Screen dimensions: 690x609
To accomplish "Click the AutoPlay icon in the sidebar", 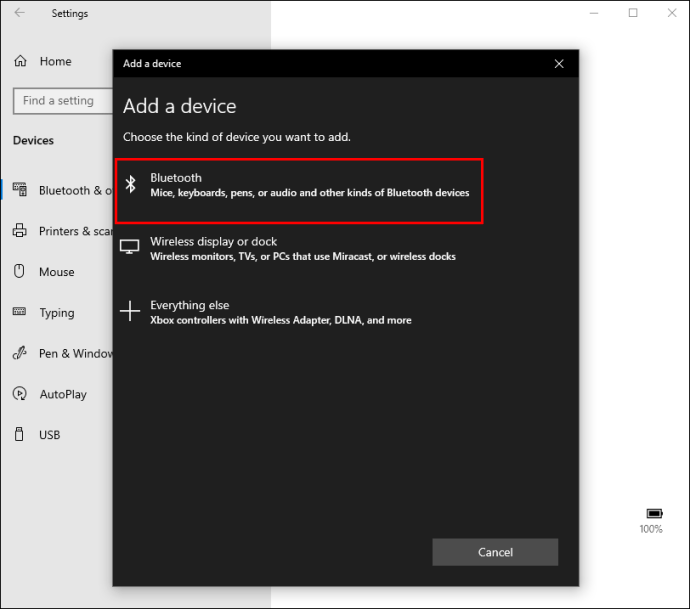I will [19, 393].
